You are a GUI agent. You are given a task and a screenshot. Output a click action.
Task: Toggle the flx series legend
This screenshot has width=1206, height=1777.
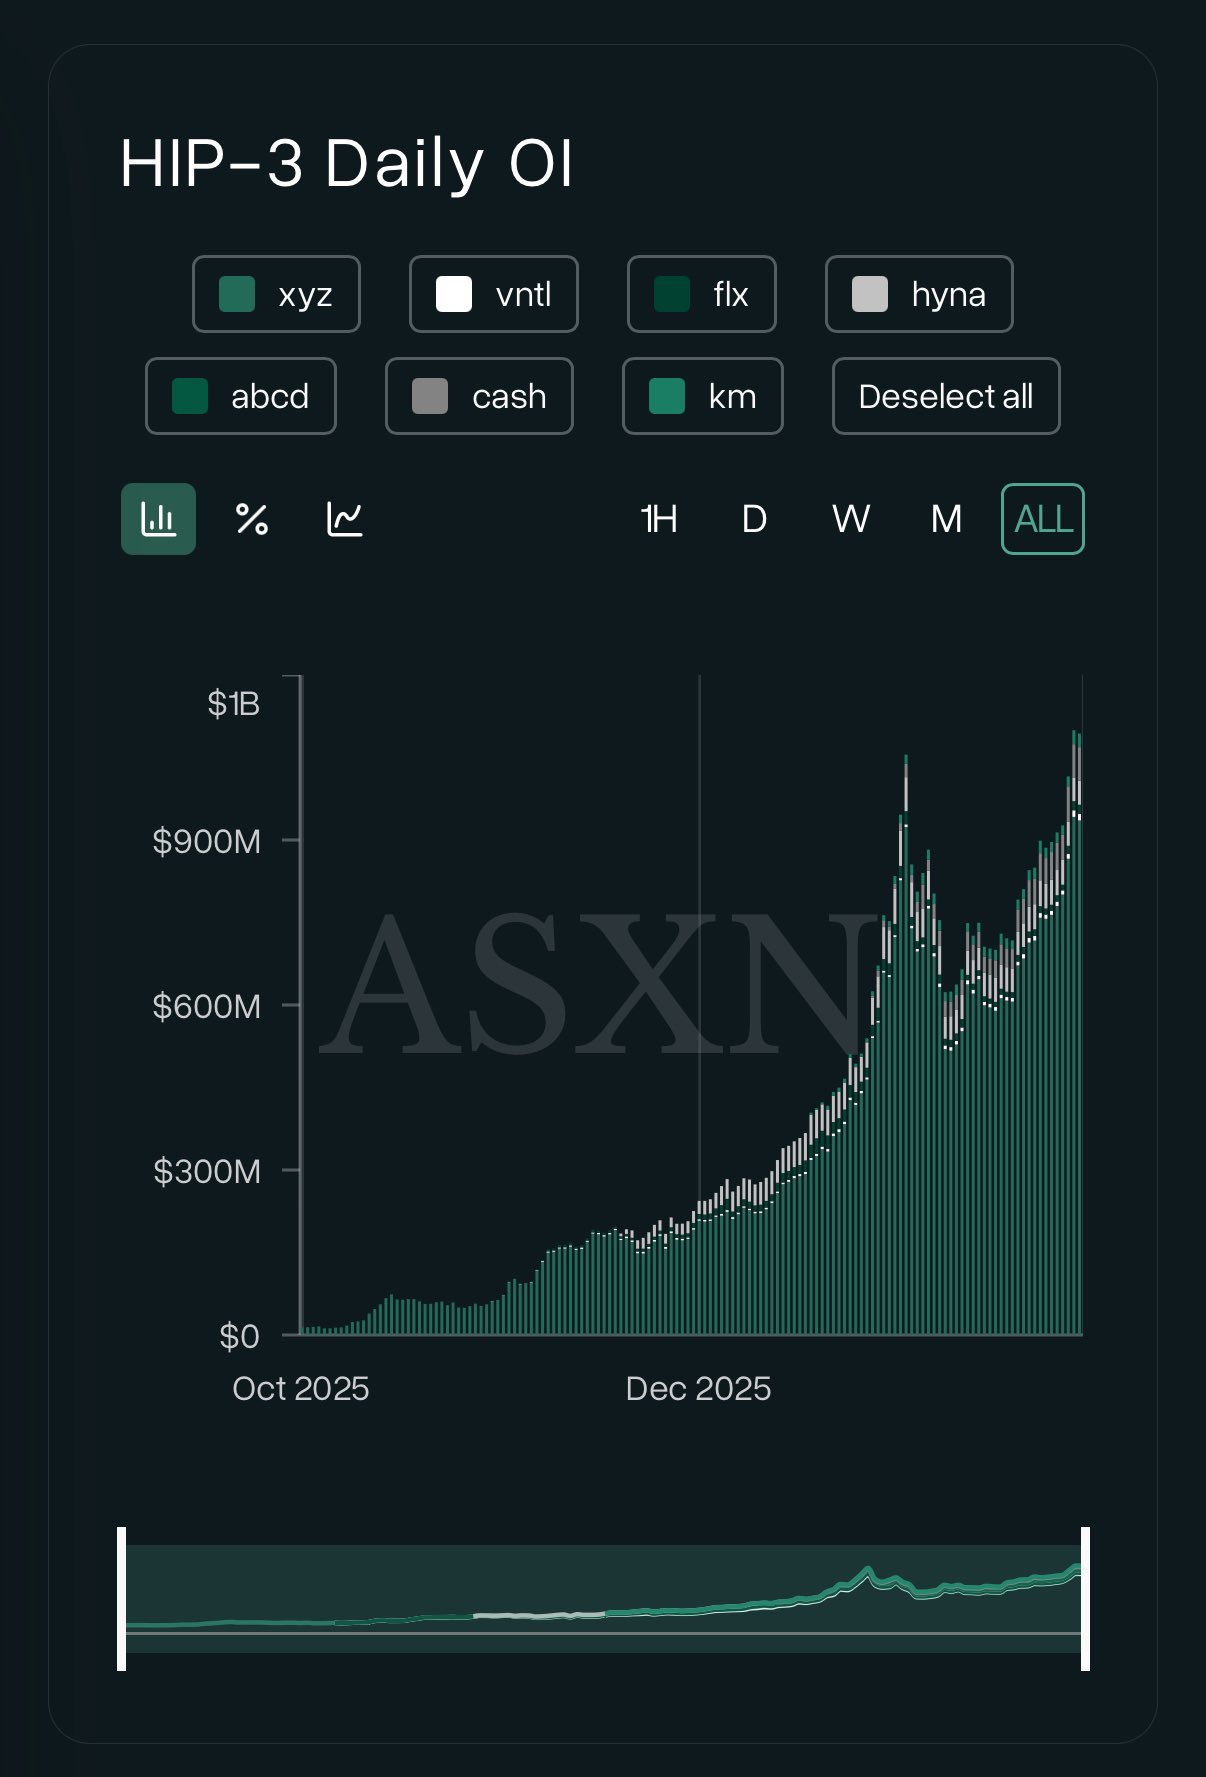[x=701, y=294]
